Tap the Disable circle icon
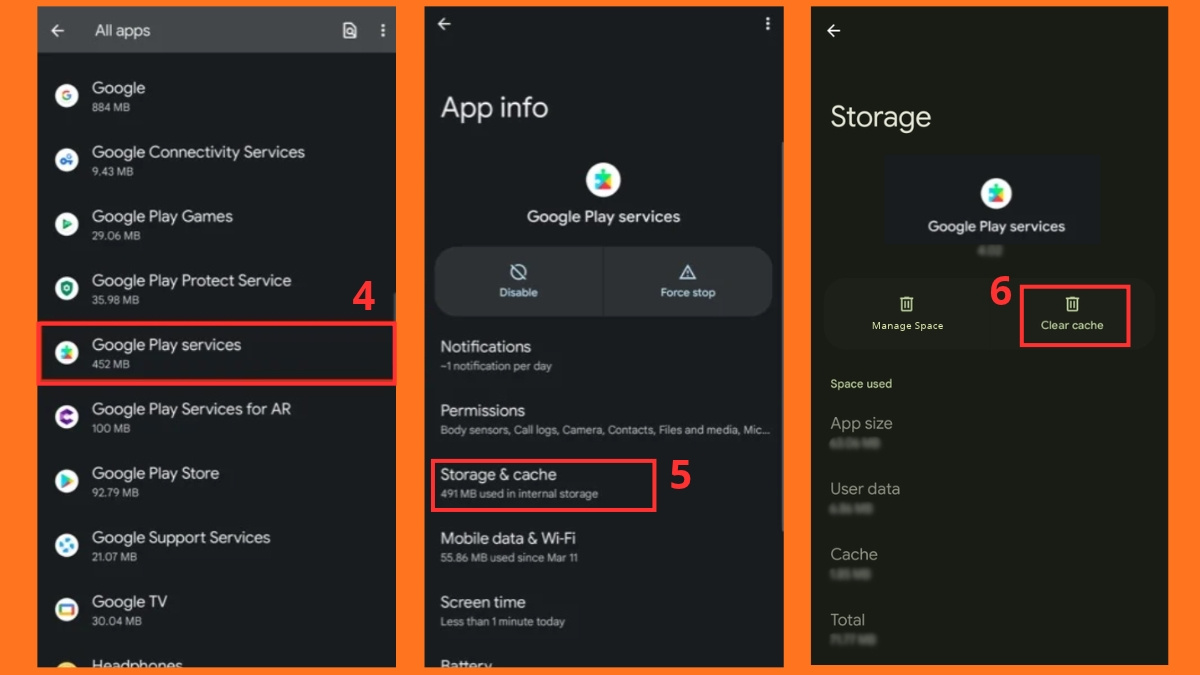Viewport: 1200px width, 675px height. point(518,272)
